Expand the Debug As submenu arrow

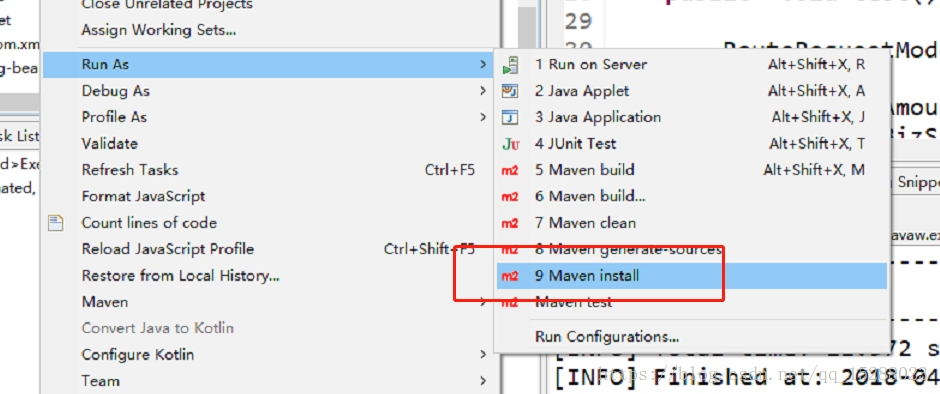click(x=483, y=91)
